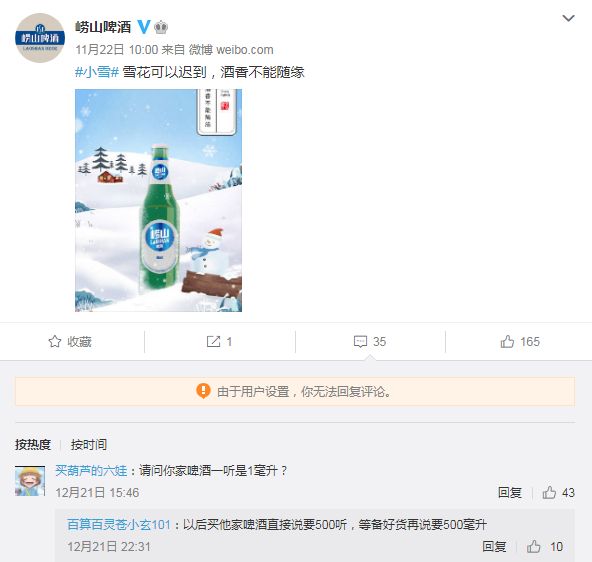Sort comments by 按热度
Image resolution: width=592 pixels, height=562 pixels.
point(33,445)
